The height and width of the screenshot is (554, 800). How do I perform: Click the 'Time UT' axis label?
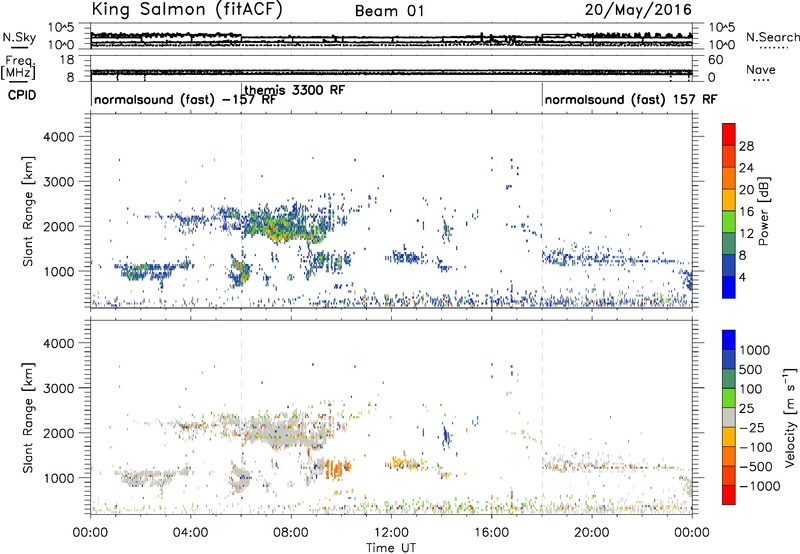click(x=391, y=548)
